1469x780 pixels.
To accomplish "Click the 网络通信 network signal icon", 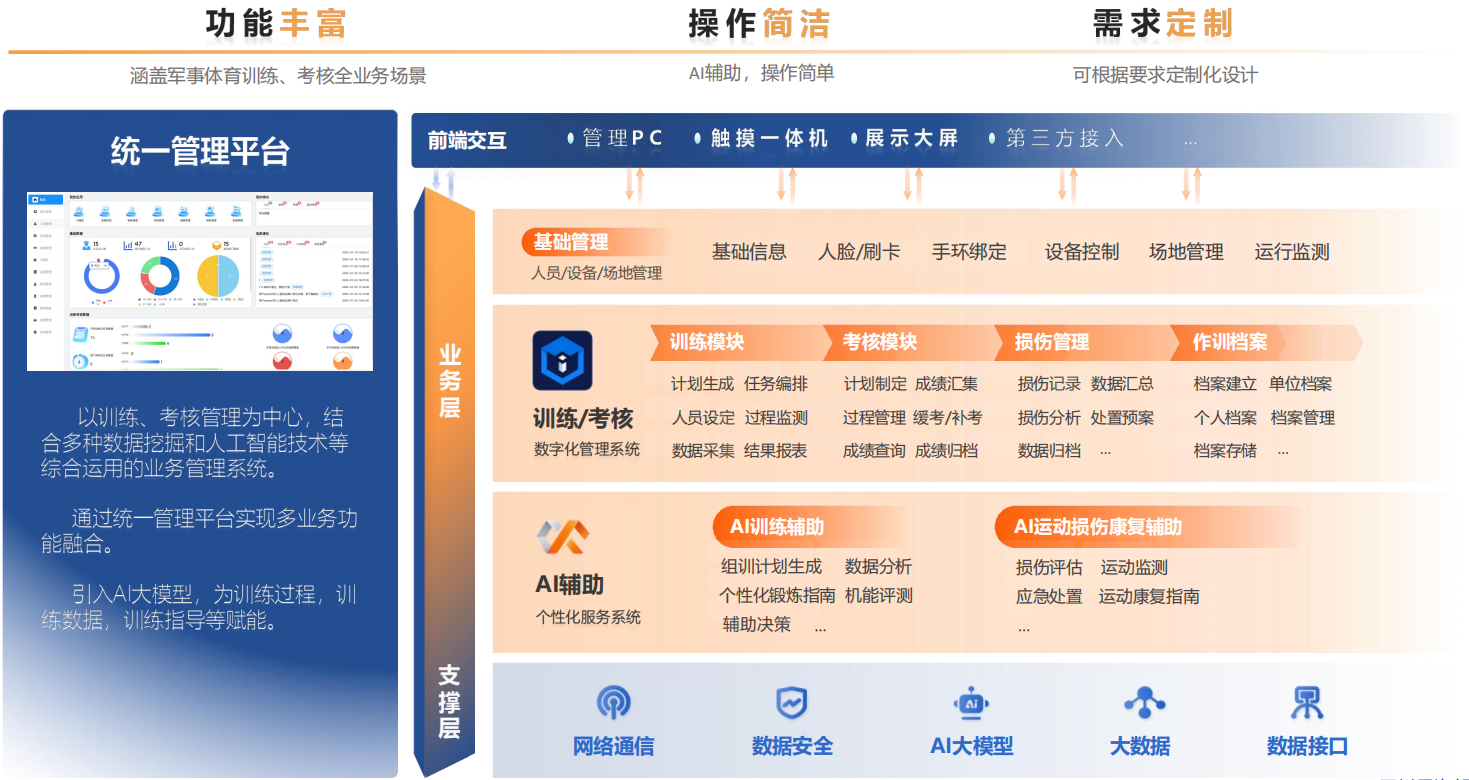I will [x=613, y=703].
